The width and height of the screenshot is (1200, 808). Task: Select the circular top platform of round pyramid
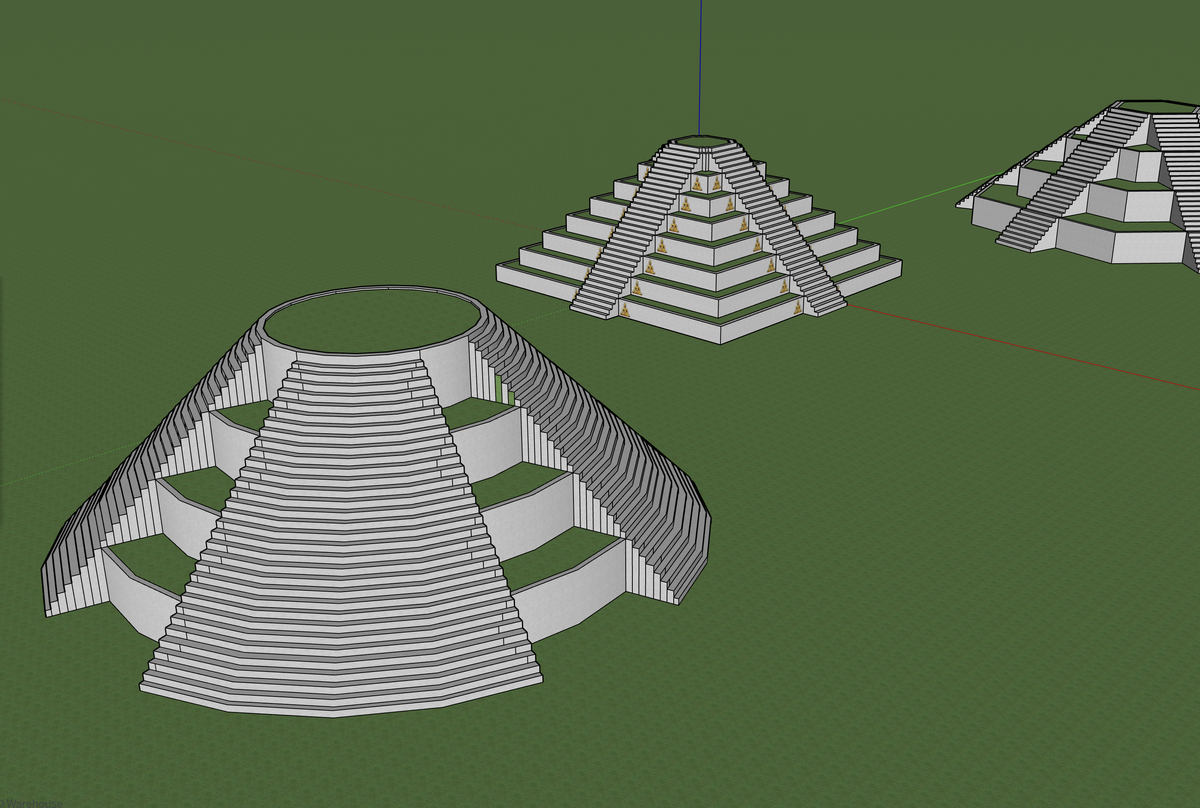point(365,320)
